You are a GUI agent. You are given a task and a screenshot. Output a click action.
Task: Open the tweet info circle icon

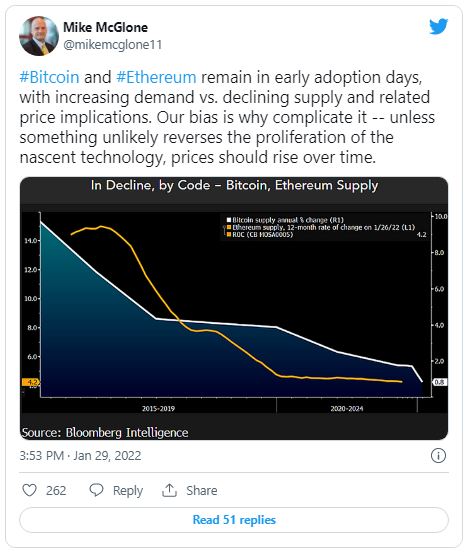click(x=438, y=455)
